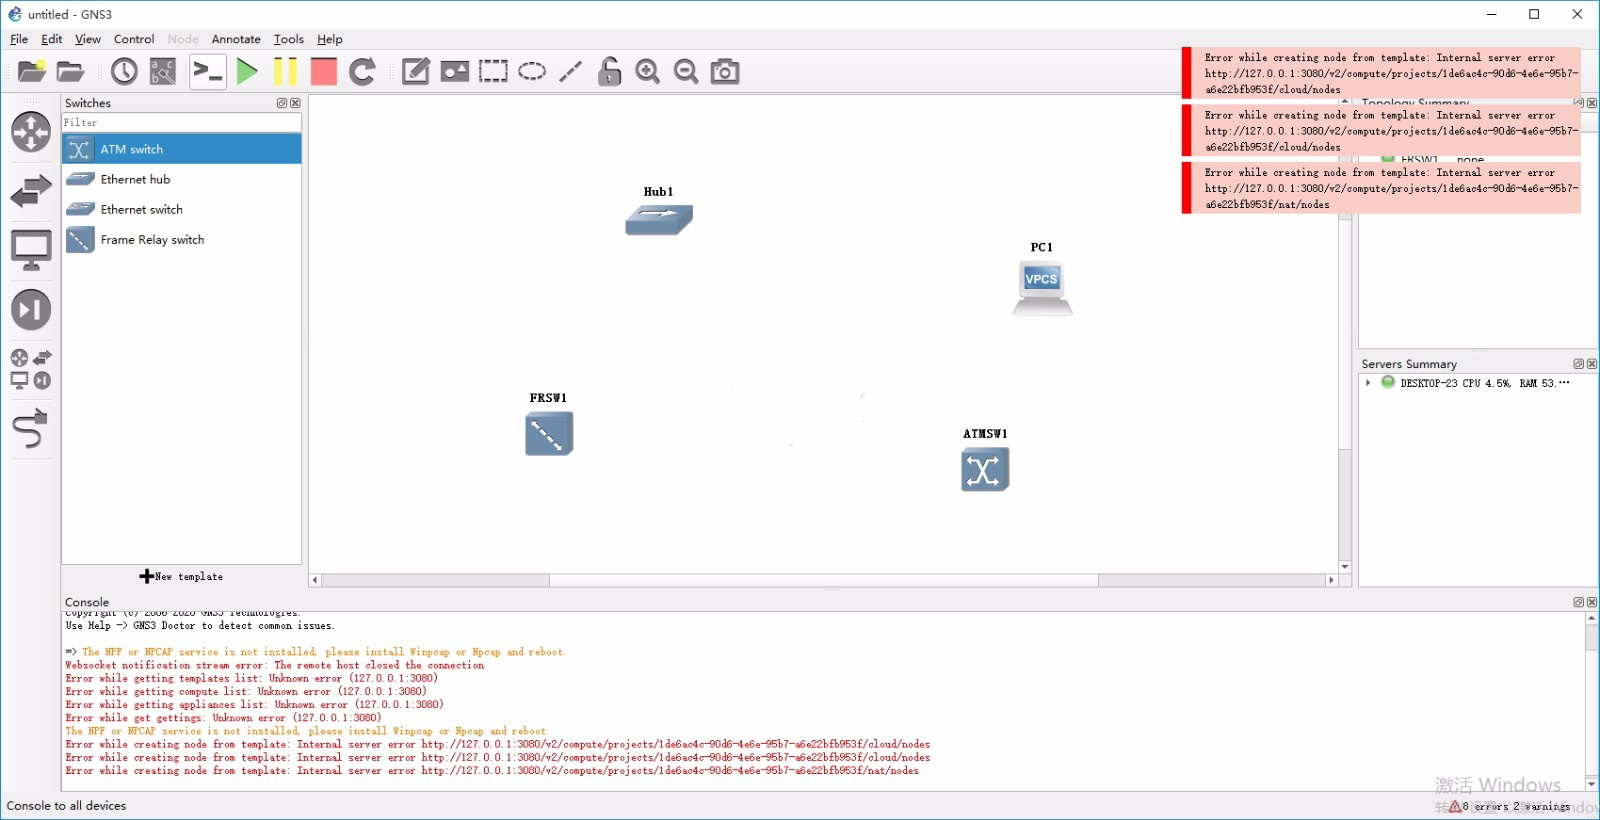Screen dimensions: 1600x820
Task: Click the red stop all nodes button
Action: point(324,71)
